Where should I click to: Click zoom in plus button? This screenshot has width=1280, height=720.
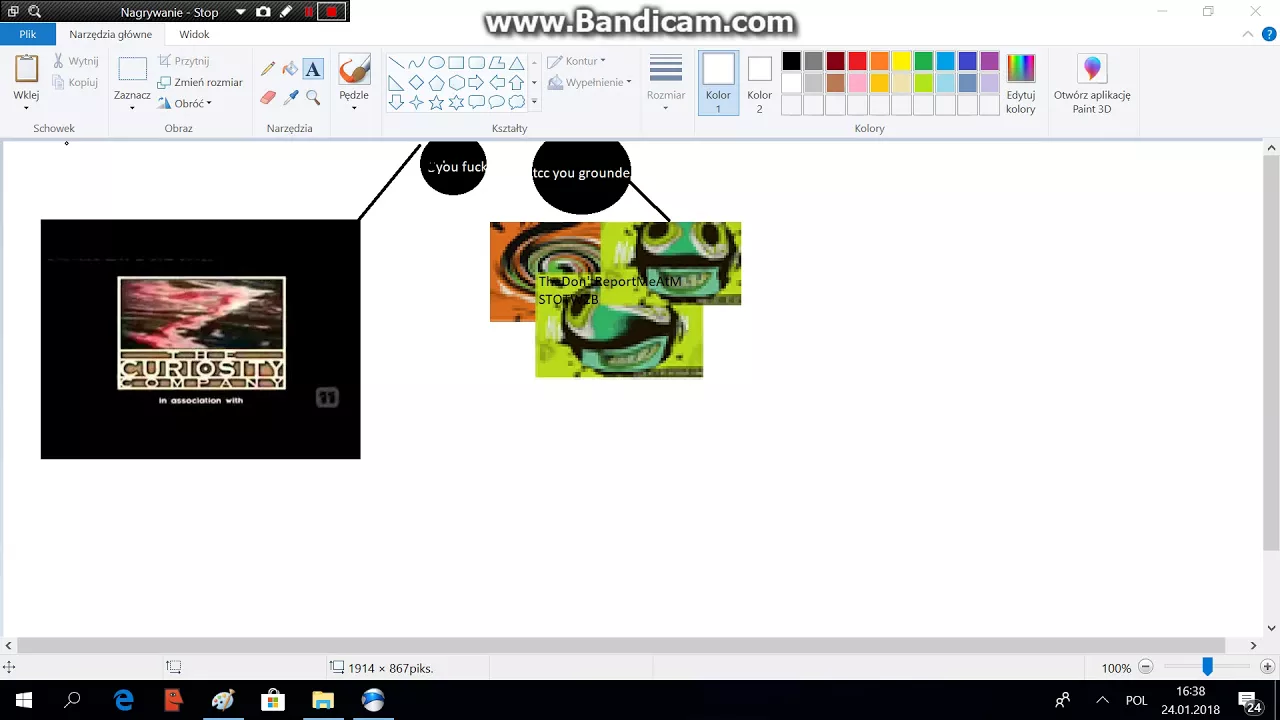pyautogui.click(x=1268, y=667)
